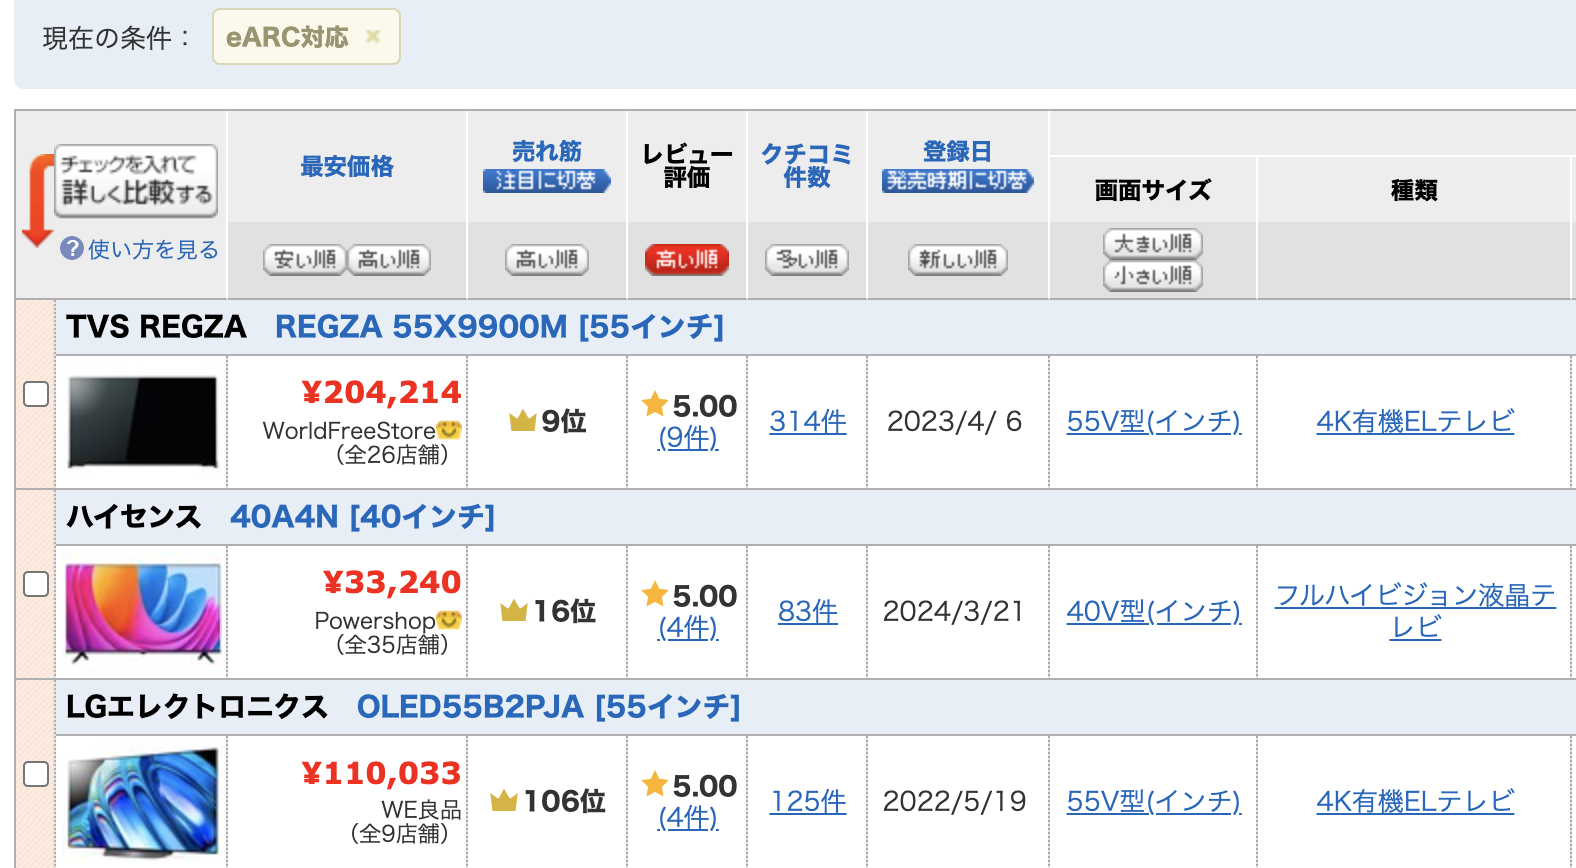Open the 使い方を見る help link

pyautogui.click(x=153, y=249)
